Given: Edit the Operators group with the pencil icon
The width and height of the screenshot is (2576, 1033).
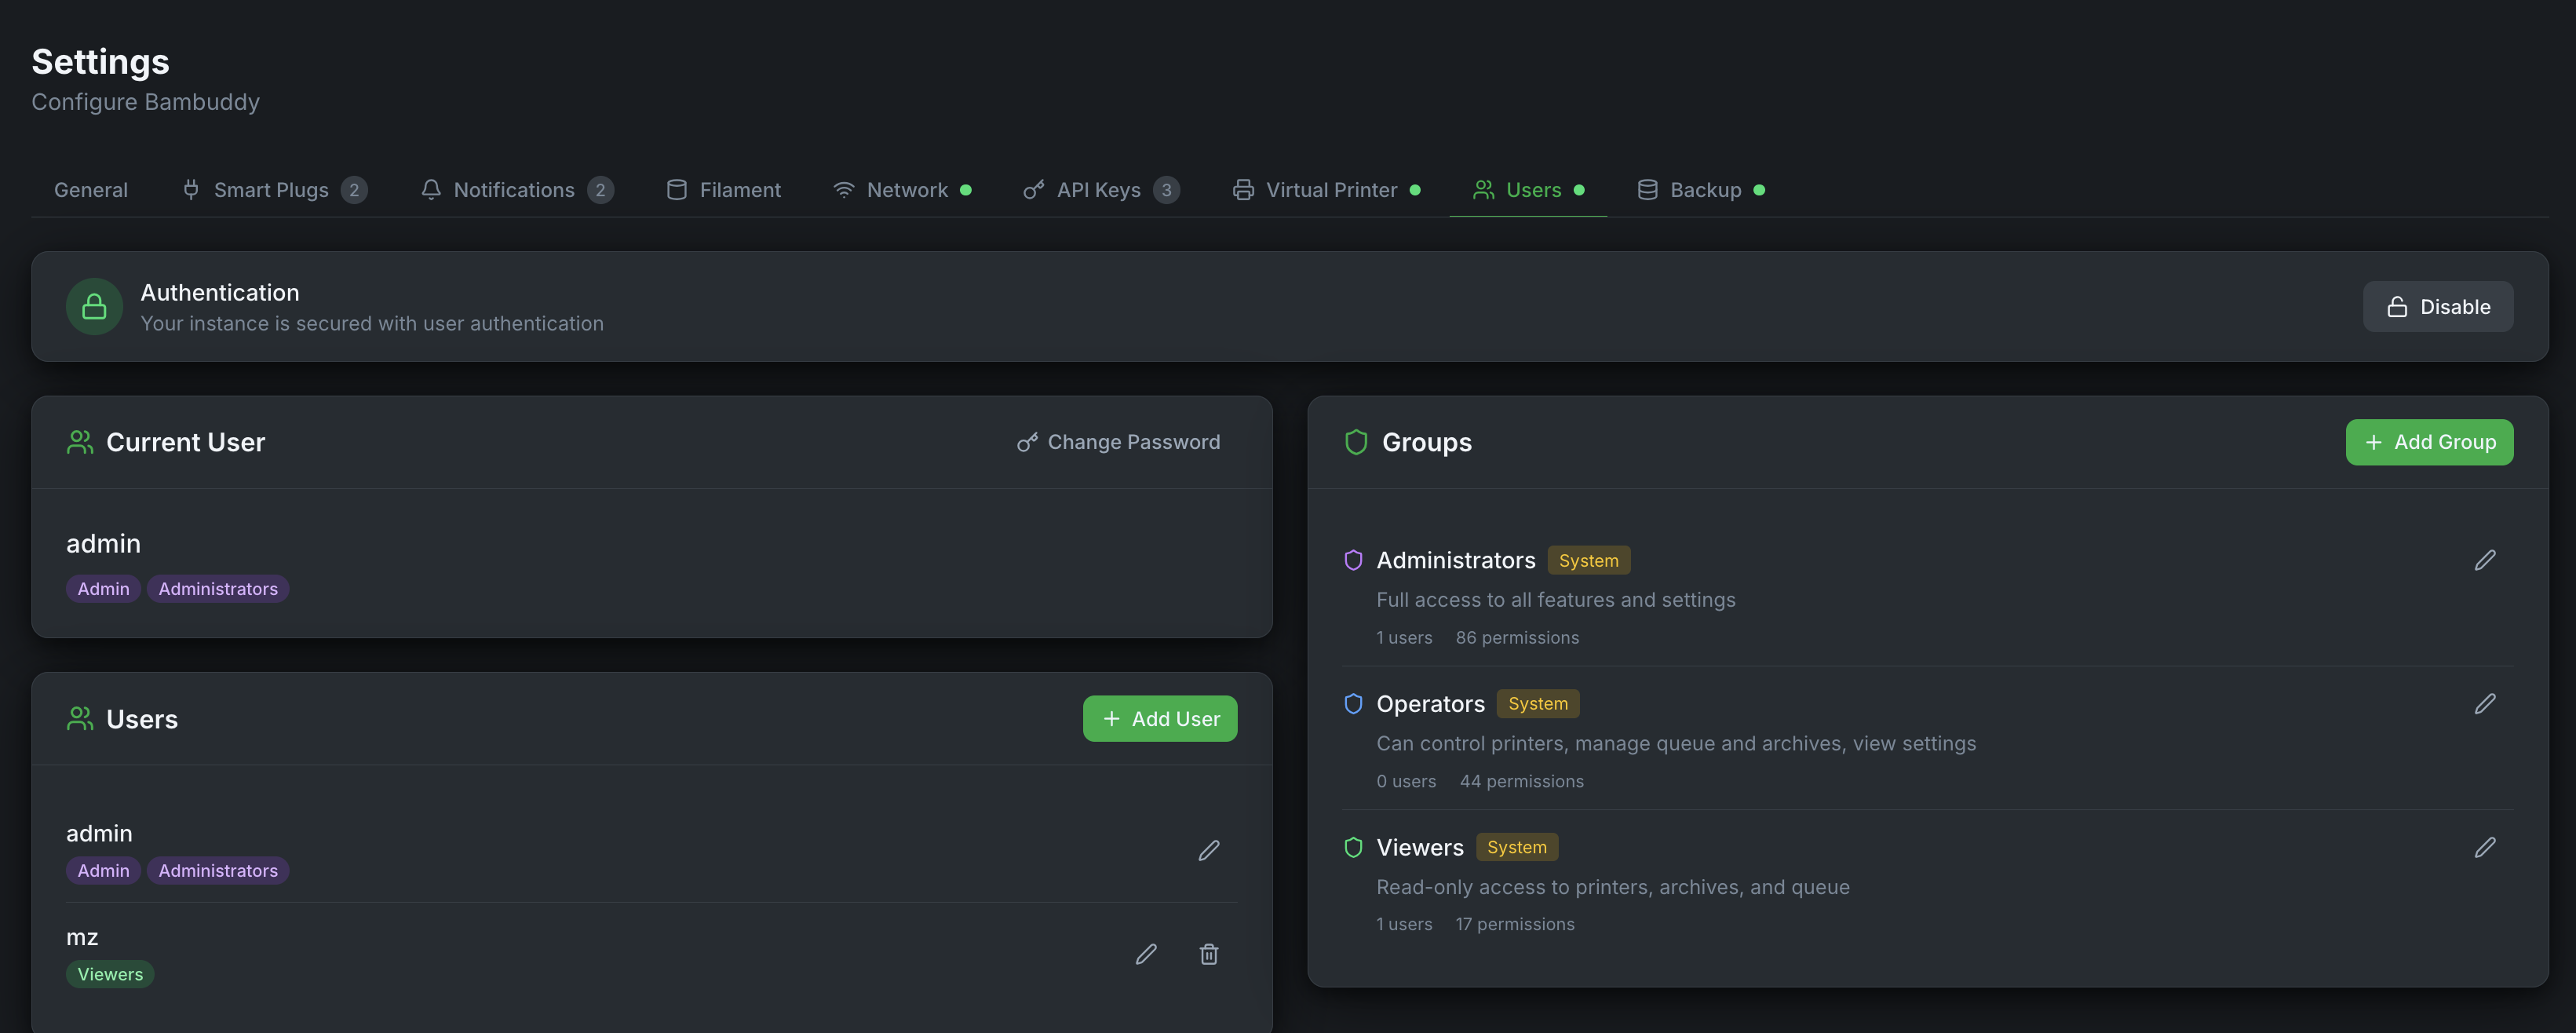Looking at the screenshot, I should [2487, 704].
